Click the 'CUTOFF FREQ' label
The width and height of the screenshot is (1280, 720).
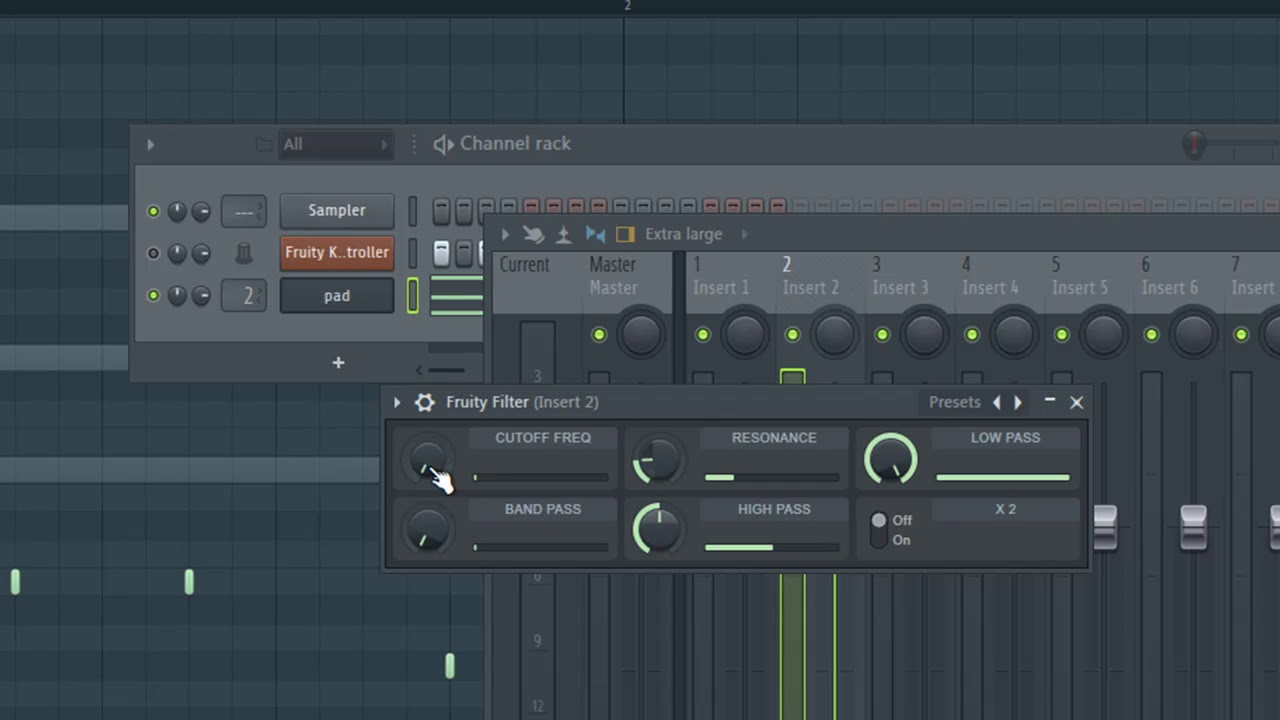(543, 438)
